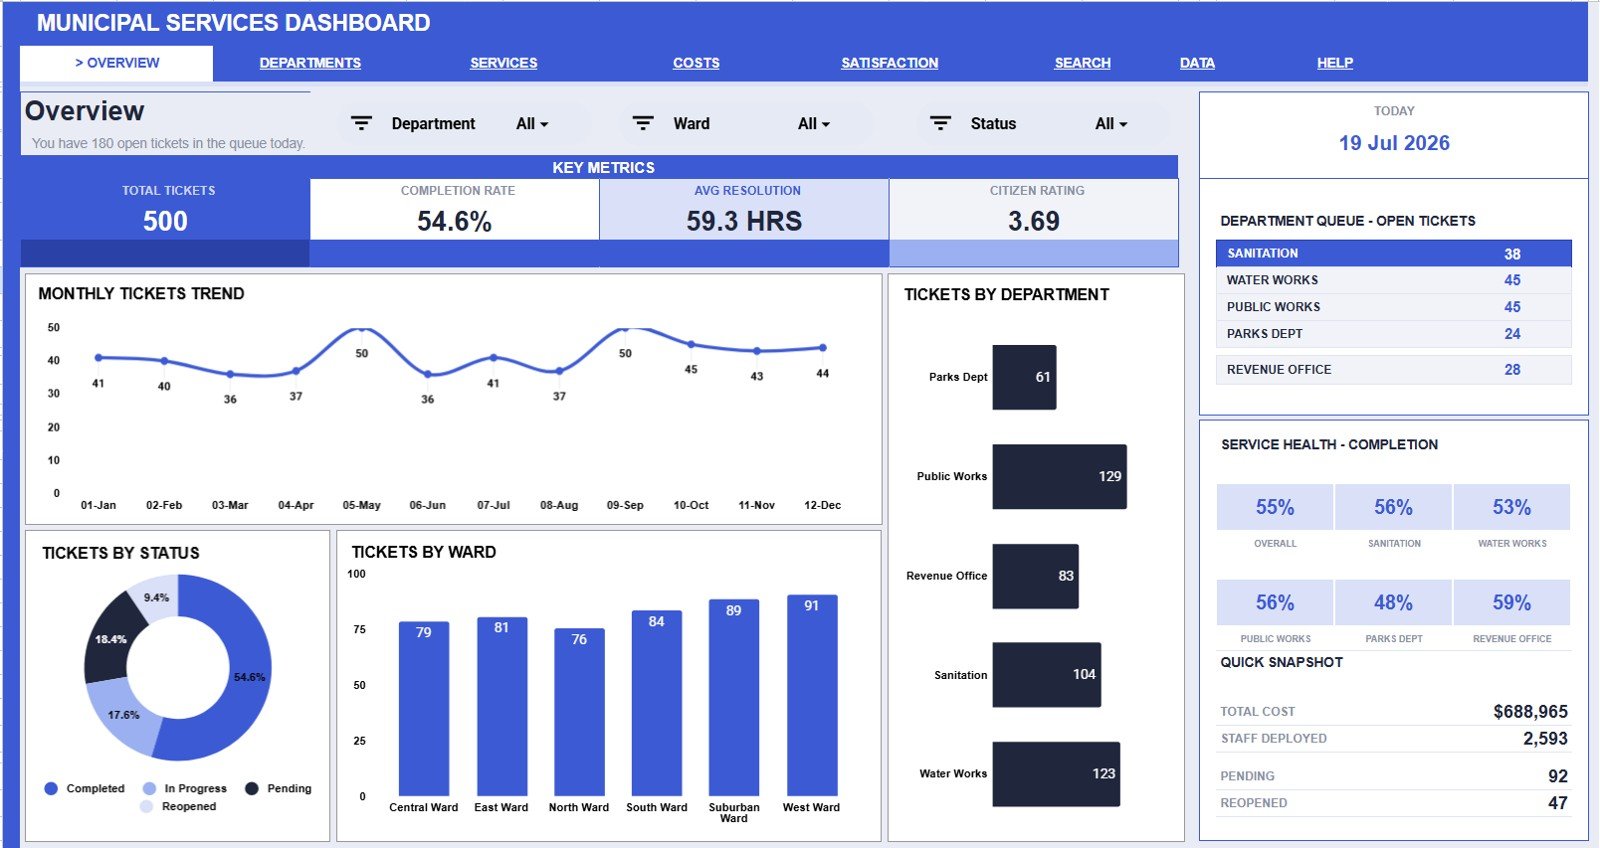This screenshot has height=848, width=1600.
Task: Open the Ward All dropdown
Action: tap(814, 124)
